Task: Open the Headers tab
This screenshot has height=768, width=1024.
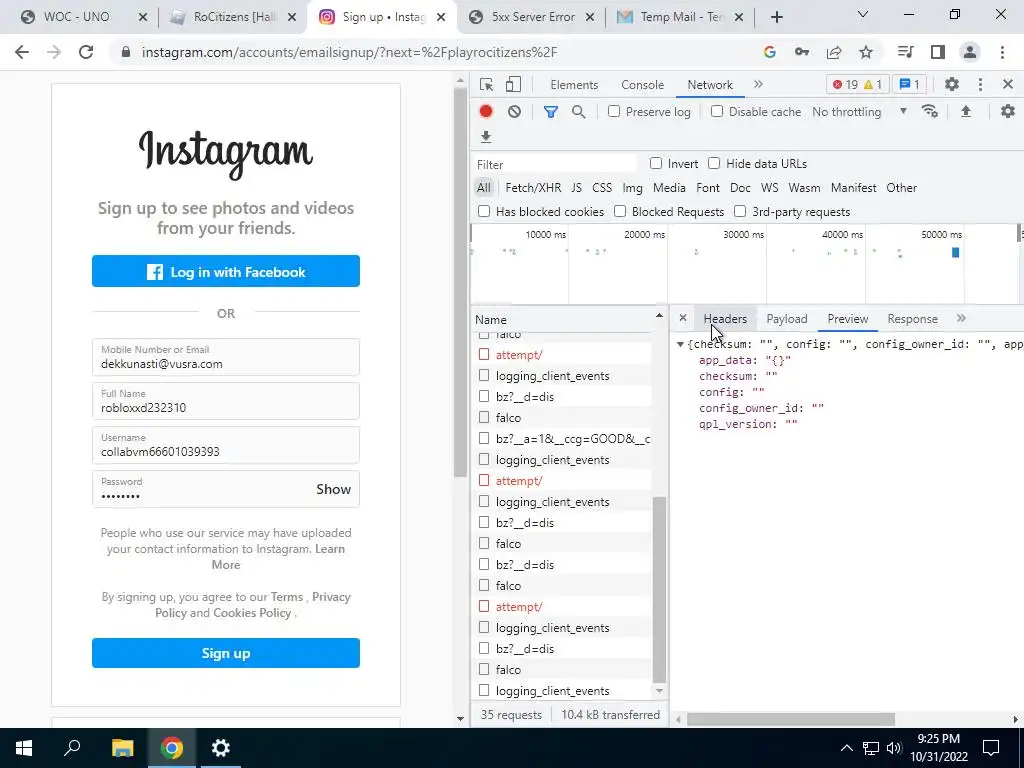Action: pos(725,319)
